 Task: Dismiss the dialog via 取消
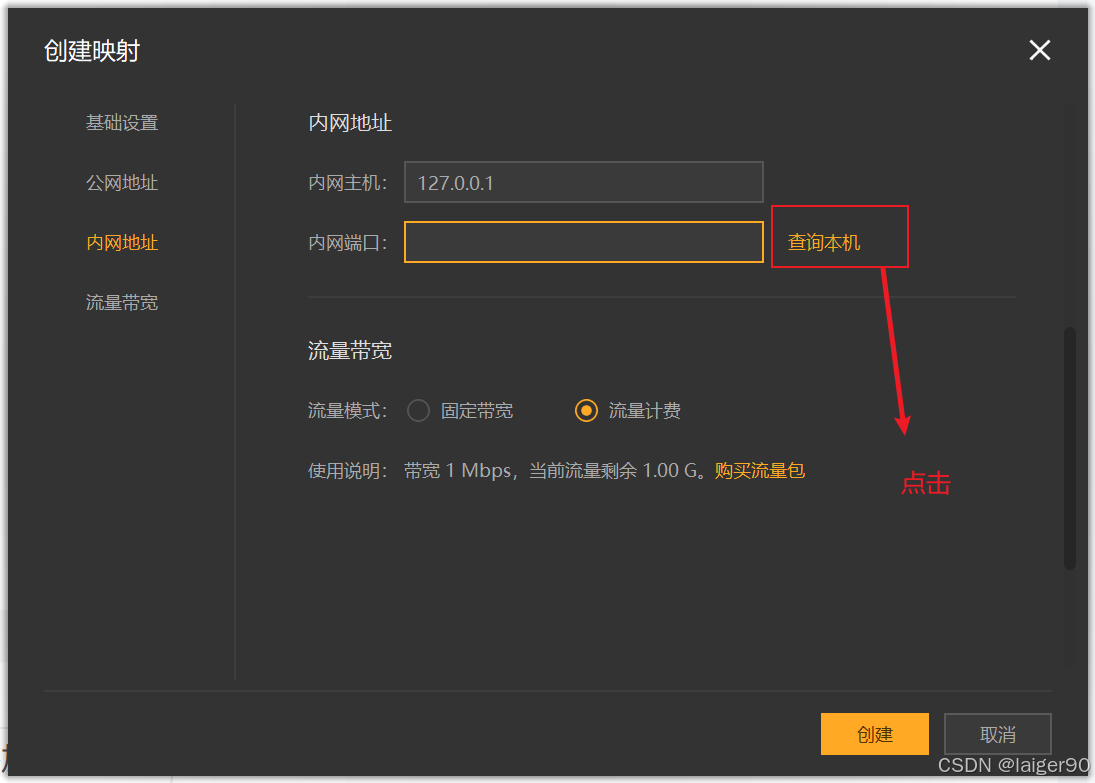[x=997, y=734]
